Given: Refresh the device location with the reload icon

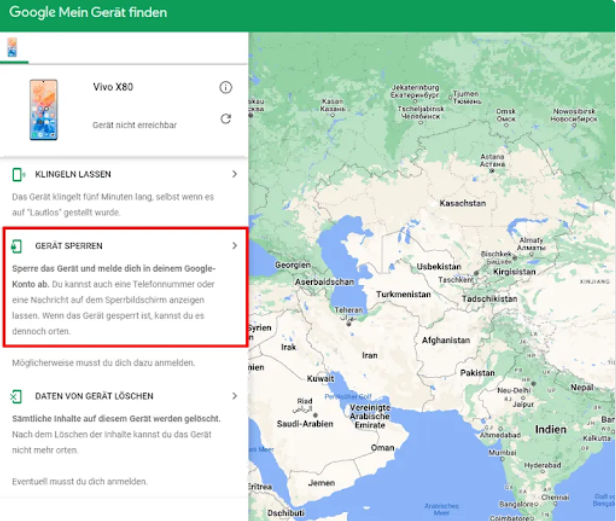Looking at the screenshot, I should tap(226, 119).
